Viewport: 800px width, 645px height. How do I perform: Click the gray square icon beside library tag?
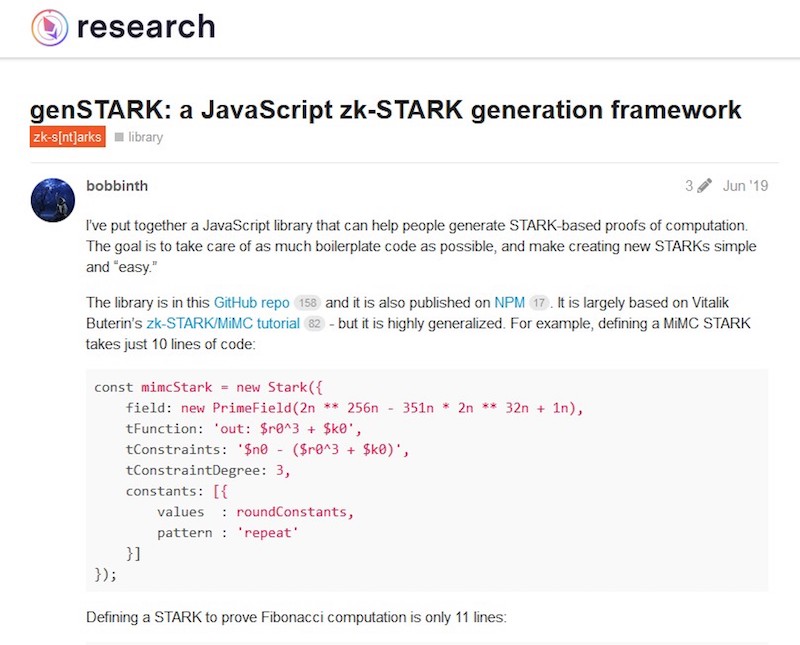(119, 137)
